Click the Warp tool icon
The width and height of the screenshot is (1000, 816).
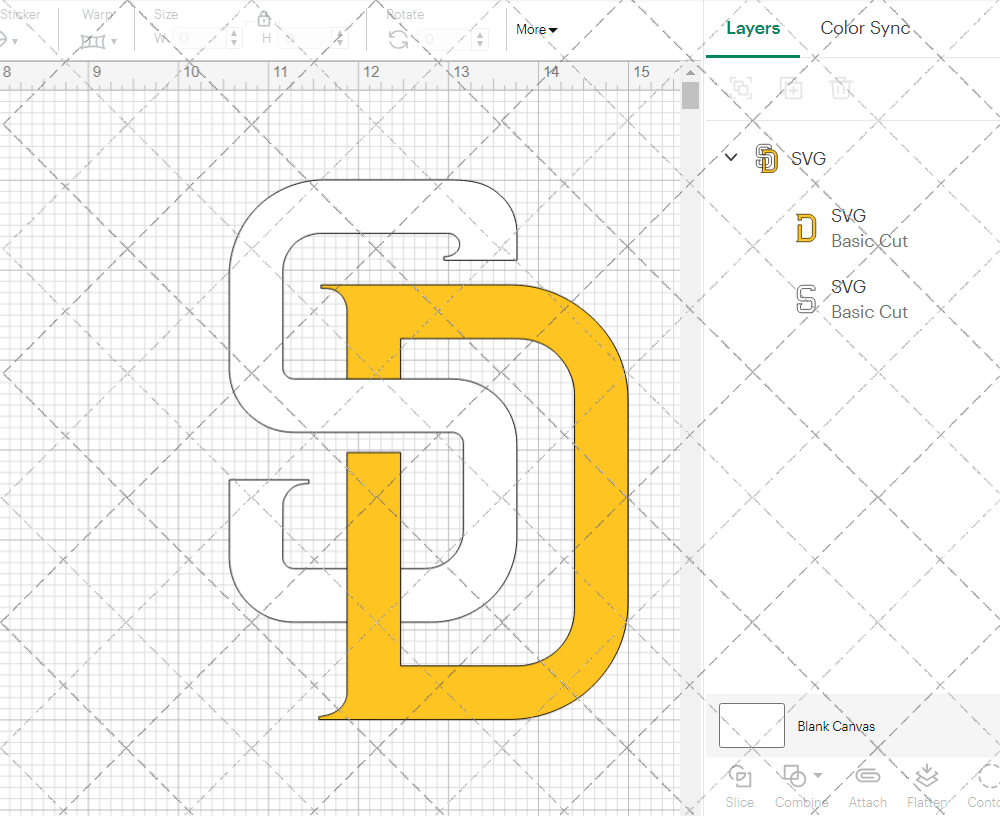94,40
